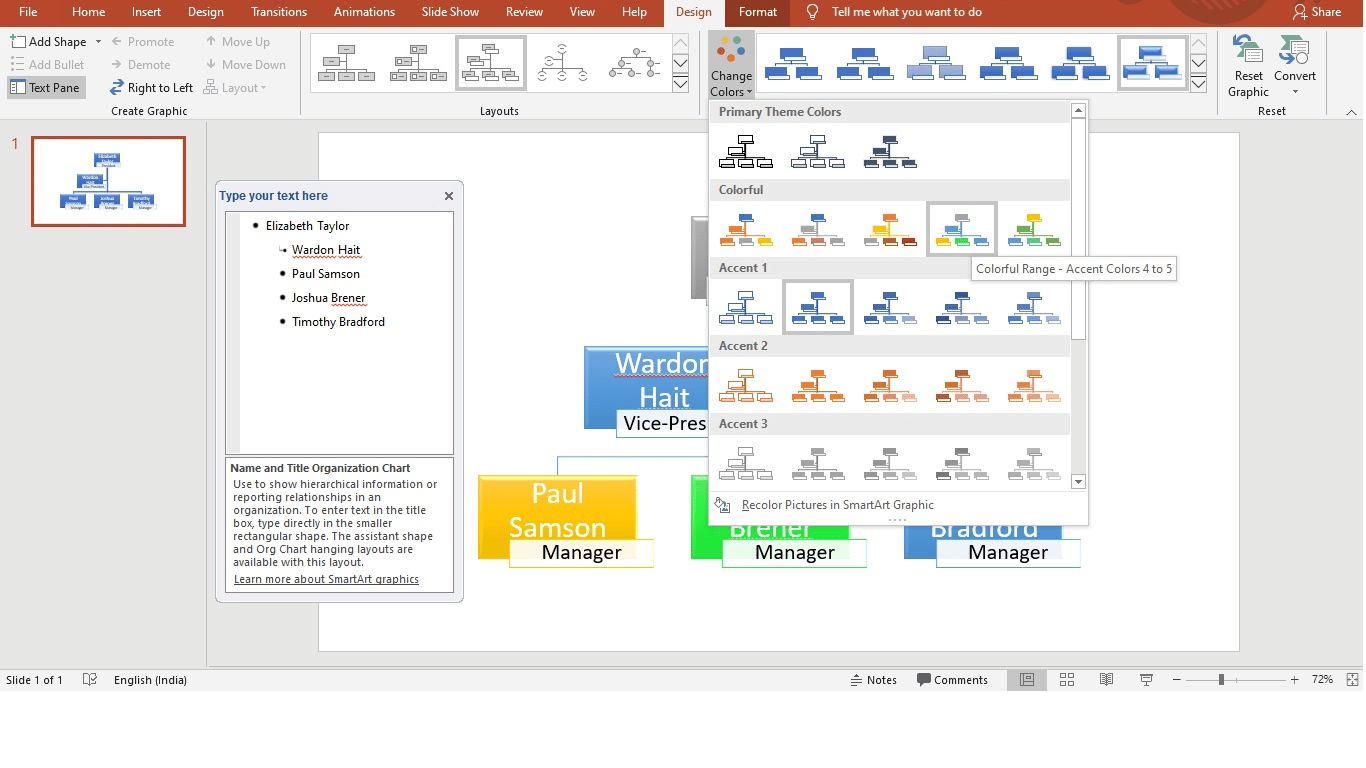Click the Reset Graphic icon
This screenshot has width=1366, height=768.
1247,50
